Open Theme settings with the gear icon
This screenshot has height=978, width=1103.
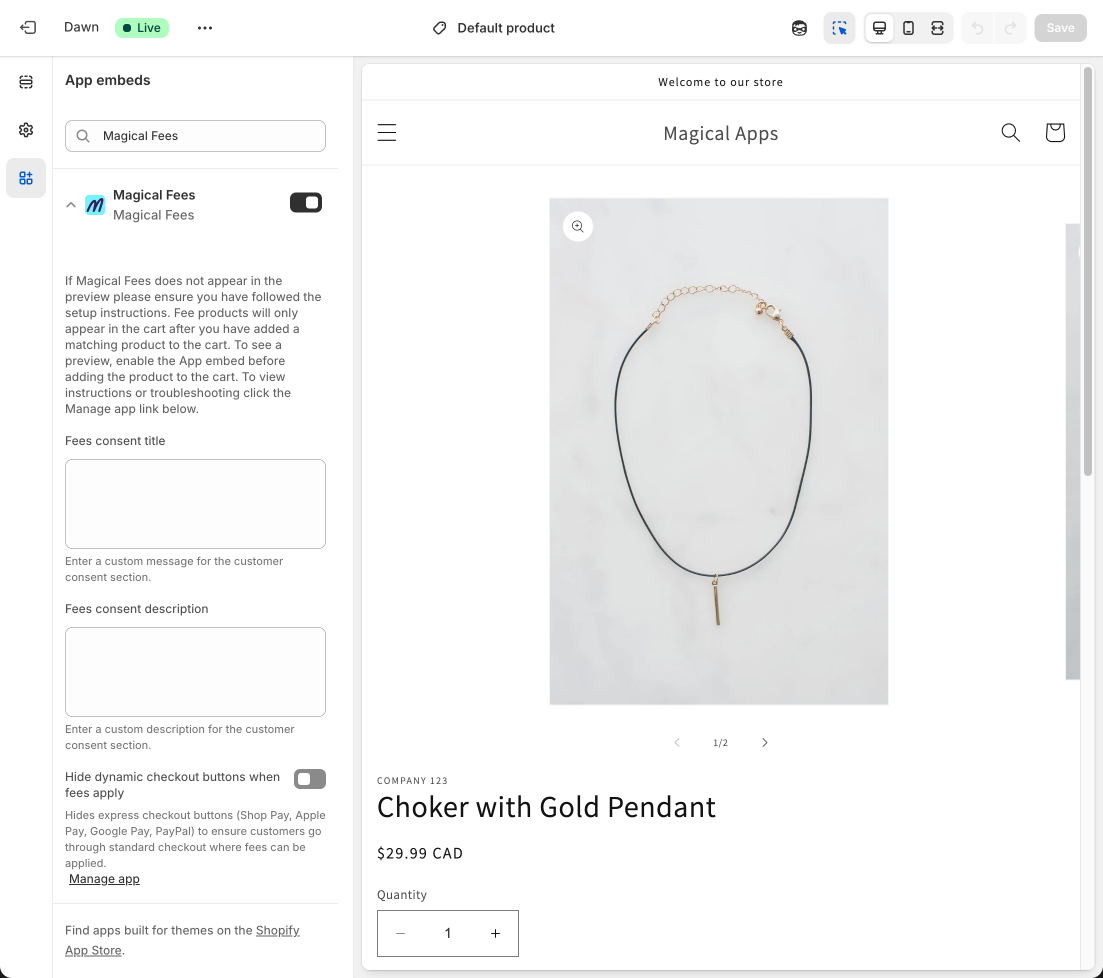click(26, 130)
